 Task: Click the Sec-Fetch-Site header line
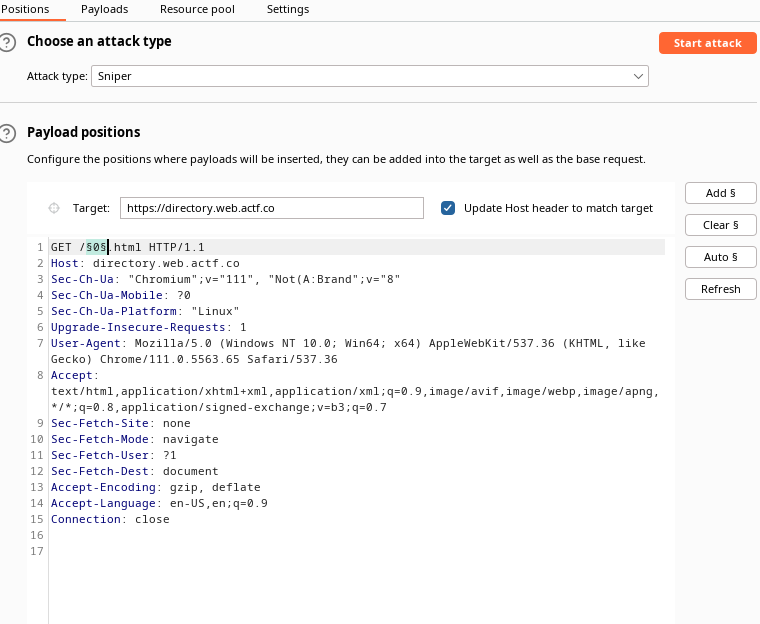(121, 423)
